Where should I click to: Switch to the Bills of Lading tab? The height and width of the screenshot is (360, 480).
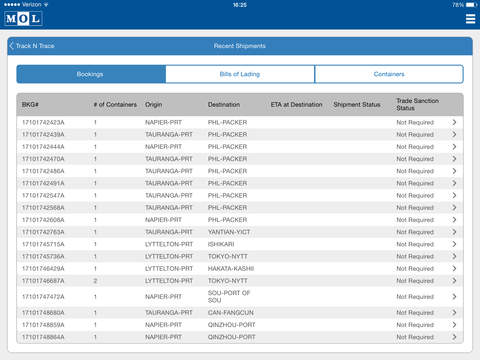click(240, 74)
